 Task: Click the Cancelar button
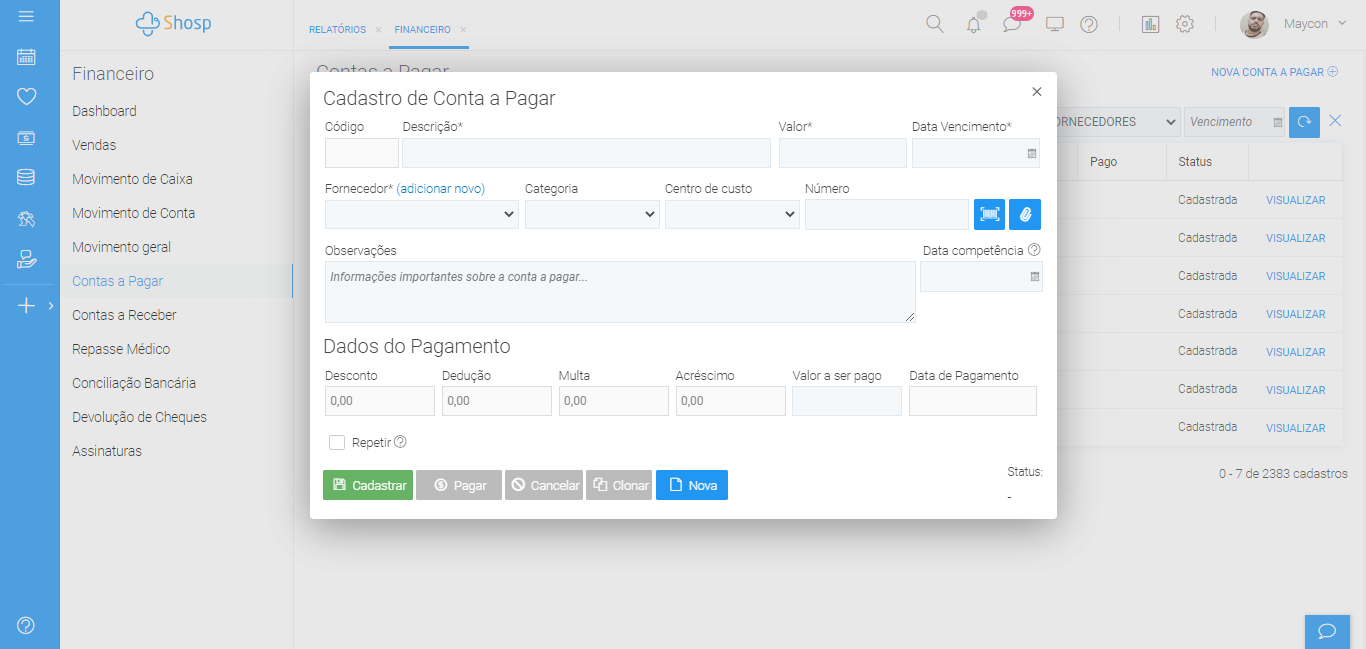(x=544, y=485)
